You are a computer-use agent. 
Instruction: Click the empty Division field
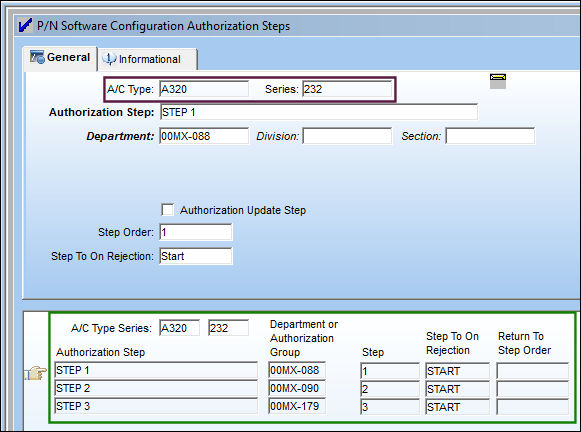tap(347, 136)
